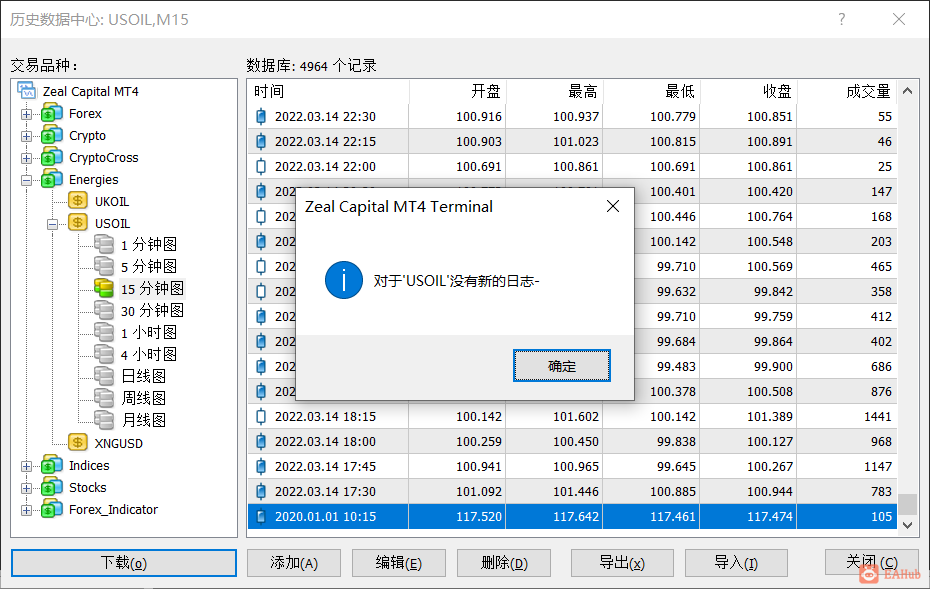The height and width of the screenshot is (589, 930).
Task: Click high value 100.450 in 18:00 row
Action: tap(575, 442)
